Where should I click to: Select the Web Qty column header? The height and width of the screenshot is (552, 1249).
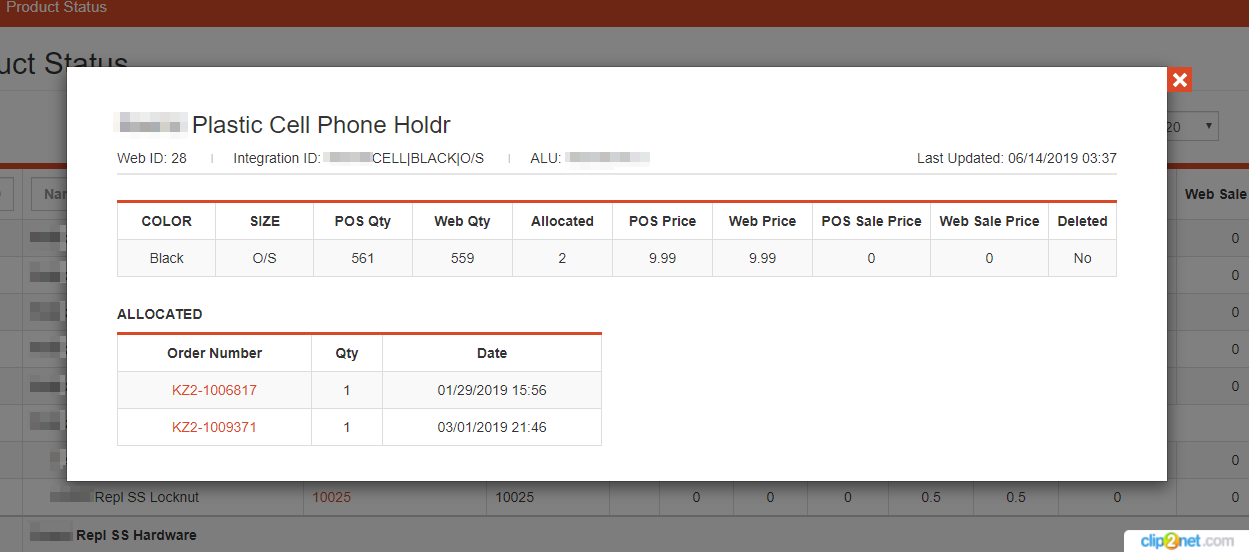pos(462,221)
